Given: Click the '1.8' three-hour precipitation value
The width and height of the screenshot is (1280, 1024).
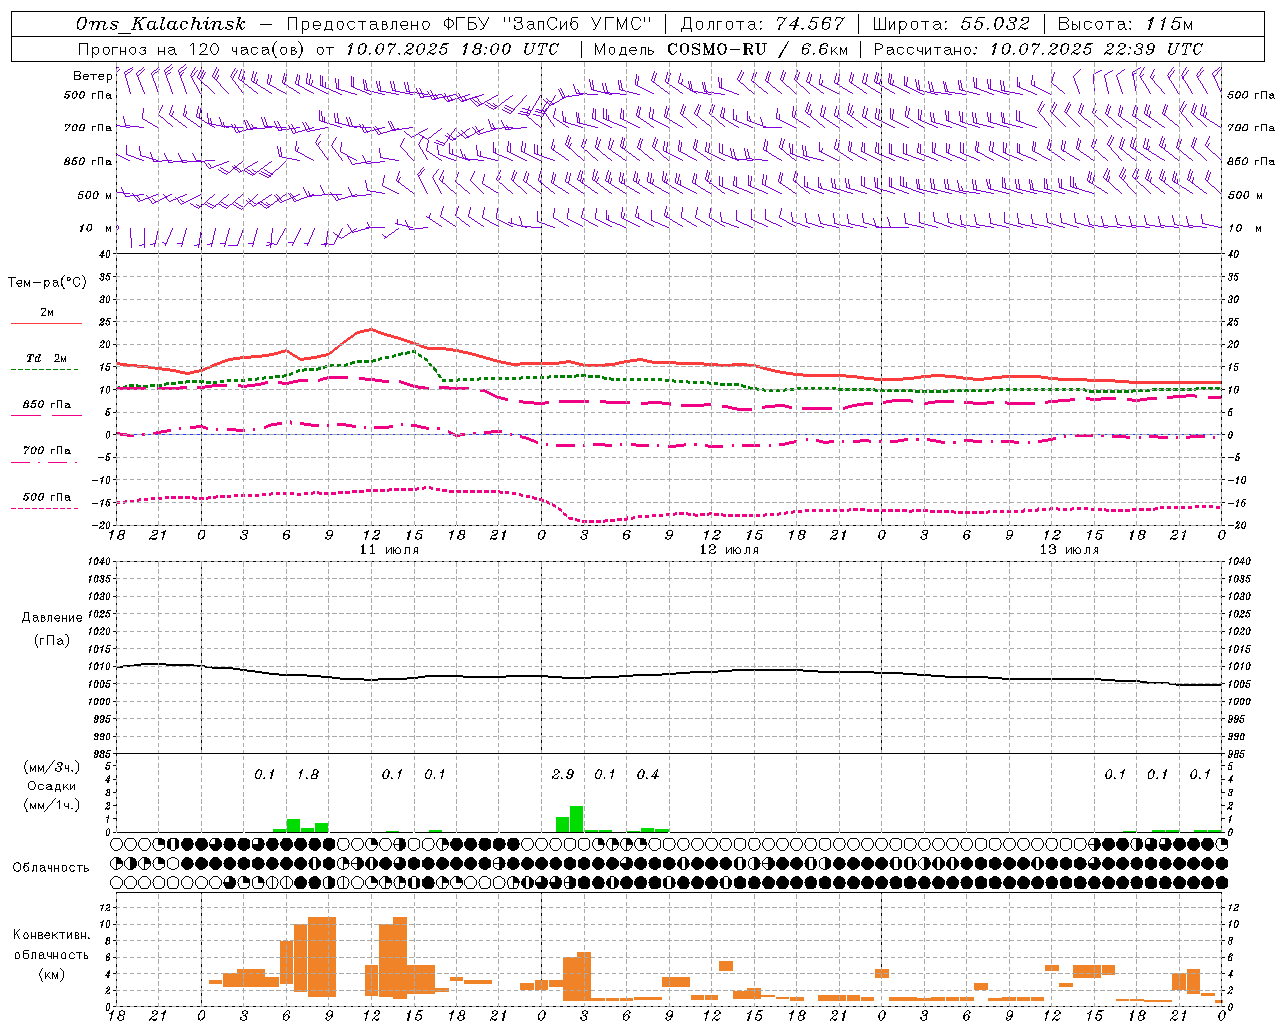Looking at the screenshot, I should tap(308, 775).
